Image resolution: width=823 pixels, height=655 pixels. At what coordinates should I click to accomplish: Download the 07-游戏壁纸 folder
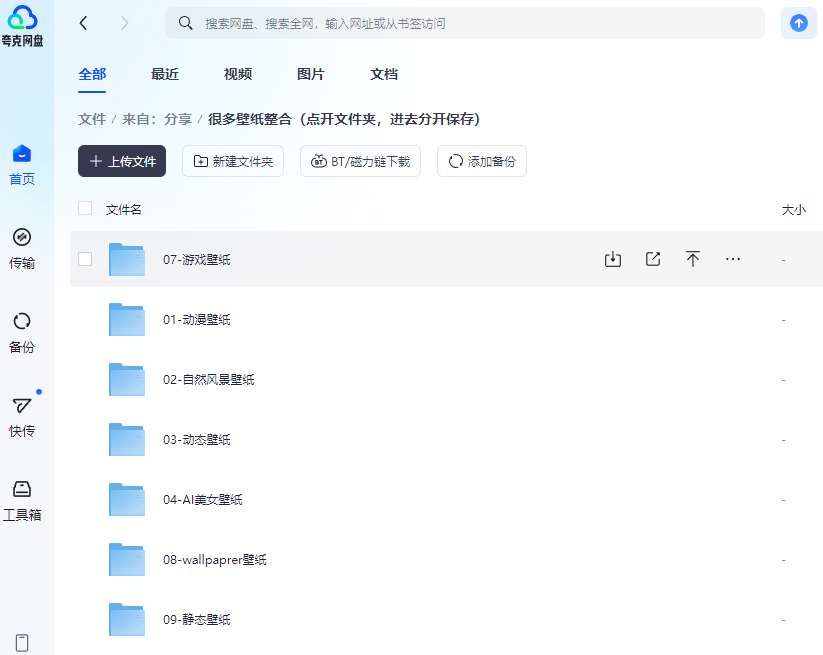613,259
